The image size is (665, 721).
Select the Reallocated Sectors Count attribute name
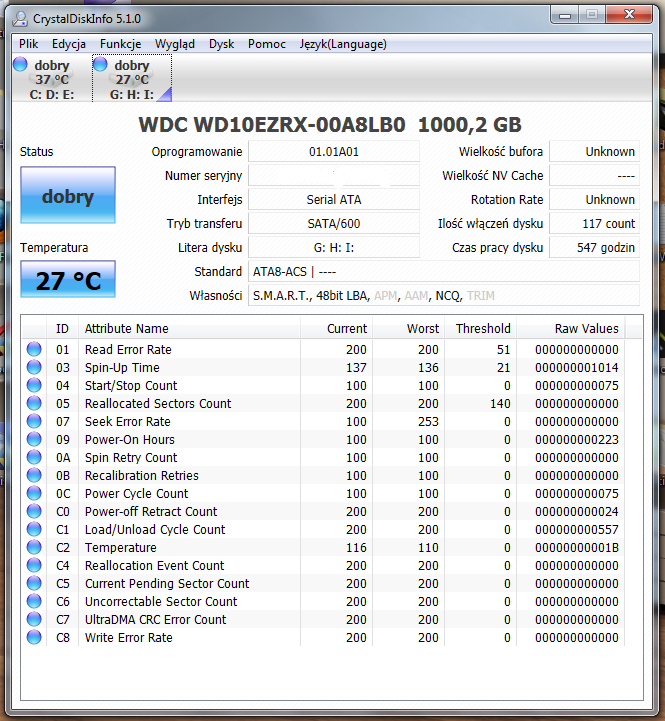(158, 403)
